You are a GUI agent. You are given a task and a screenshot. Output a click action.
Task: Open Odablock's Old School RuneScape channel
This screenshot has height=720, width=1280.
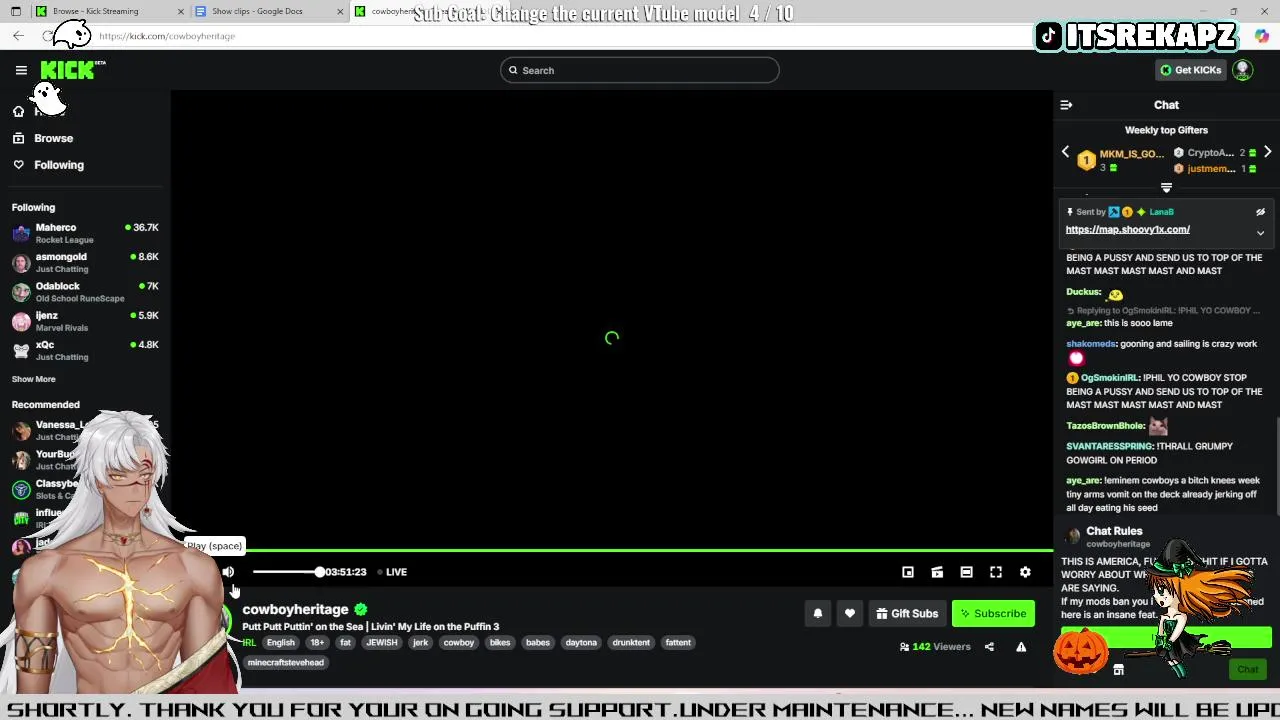tap(85, 291)
